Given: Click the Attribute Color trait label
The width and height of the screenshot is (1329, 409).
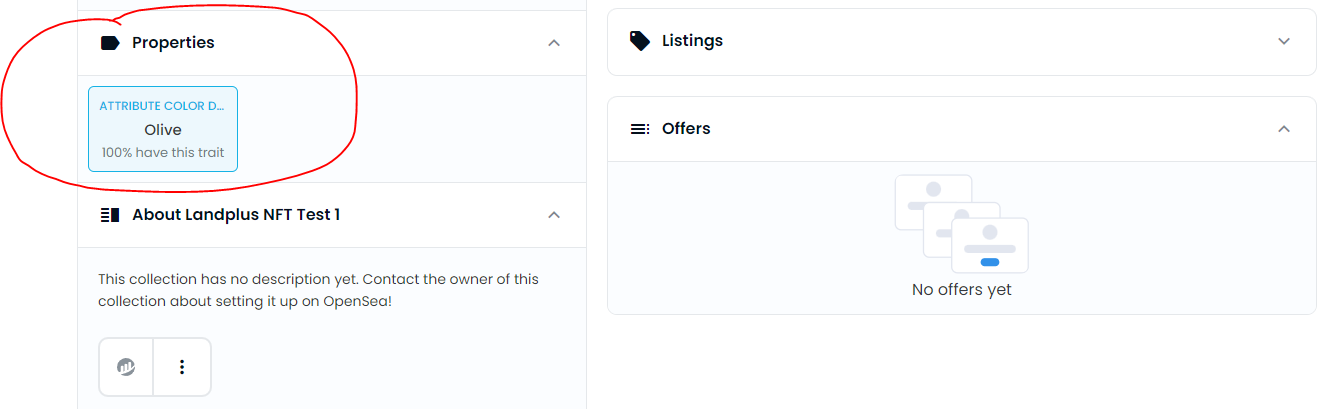Looking at the screenshot, I should point(162,106).
